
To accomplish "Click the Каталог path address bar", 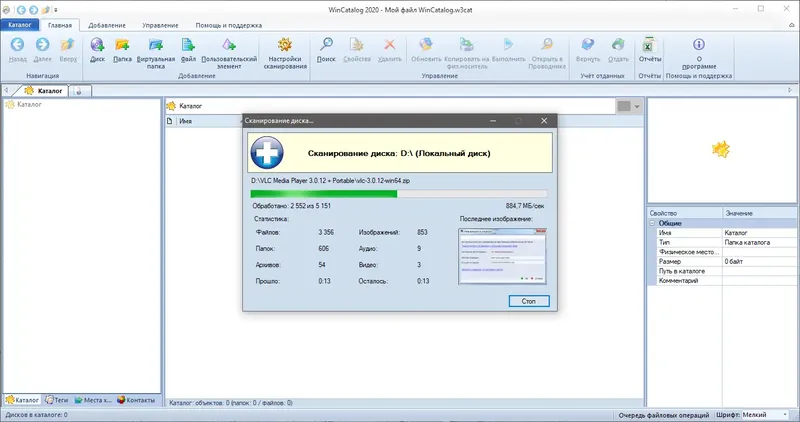I will [x=390, y=106].
